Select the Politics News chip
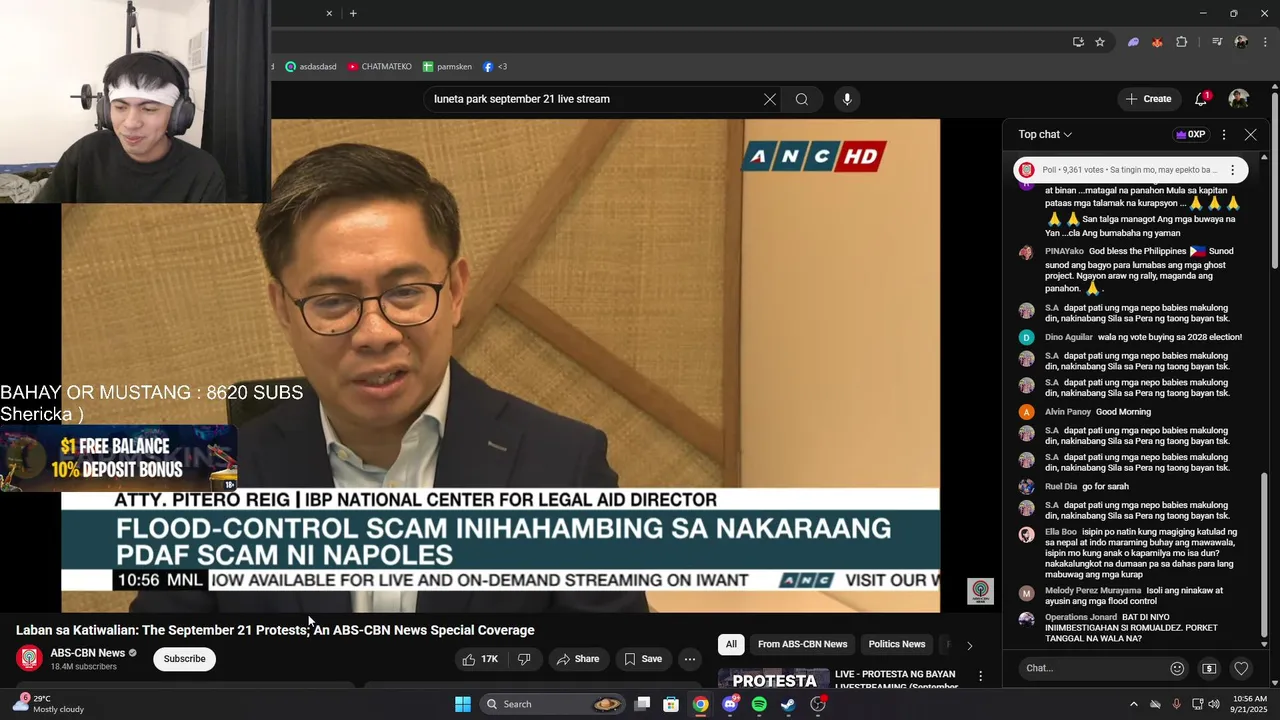The width and height of the screenshot is (1280, 720). (897, 644)
